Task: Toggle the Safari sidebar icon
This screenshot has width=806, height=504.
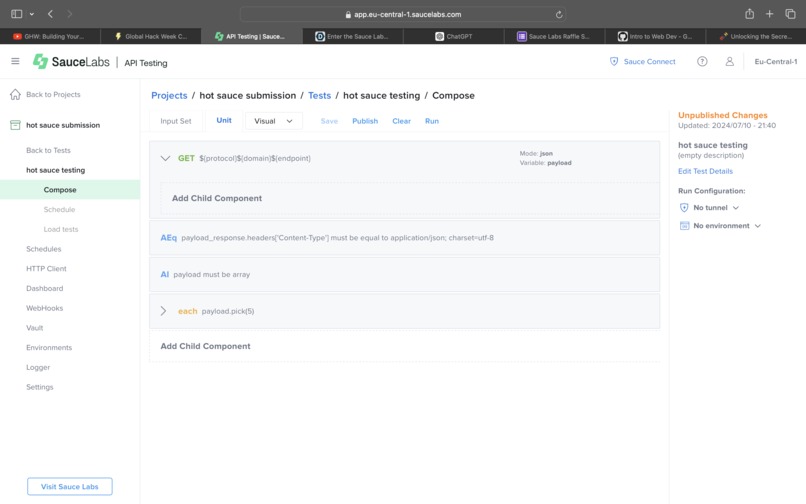Action: pyautogui.click(x=16, y=14)
